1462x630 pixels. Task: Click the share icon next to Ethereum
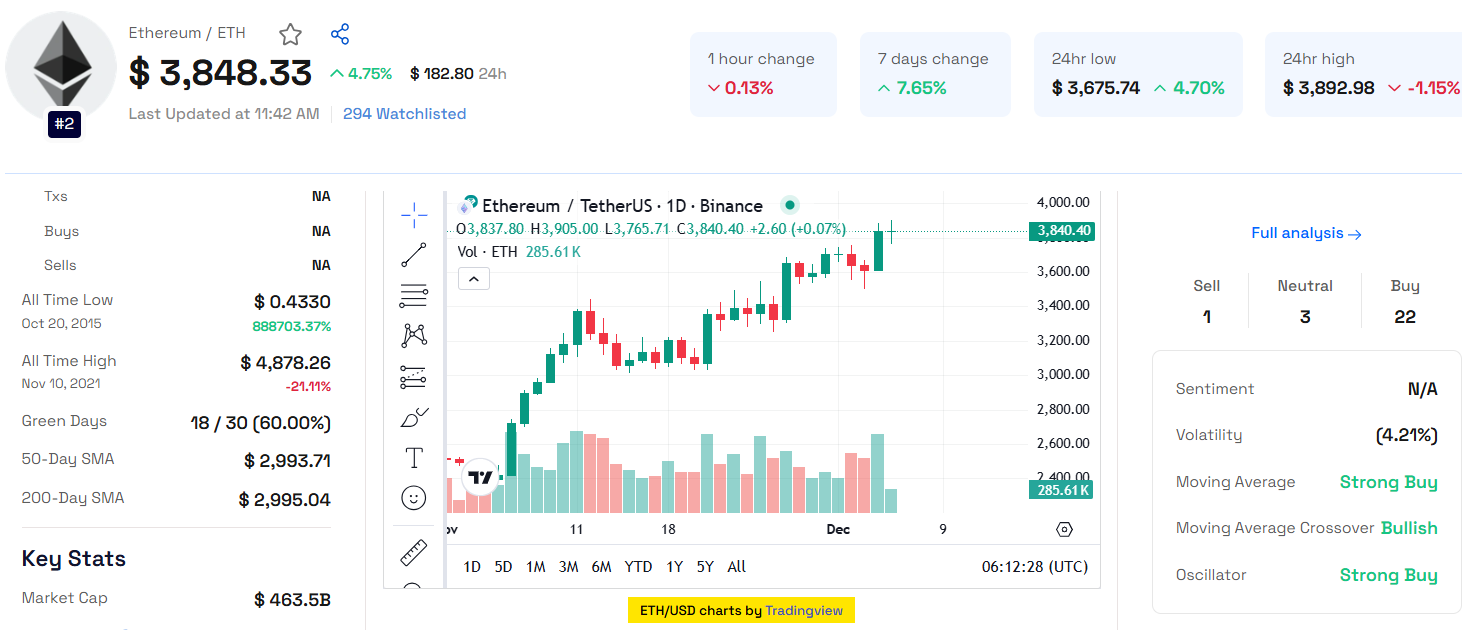(340, 34)
